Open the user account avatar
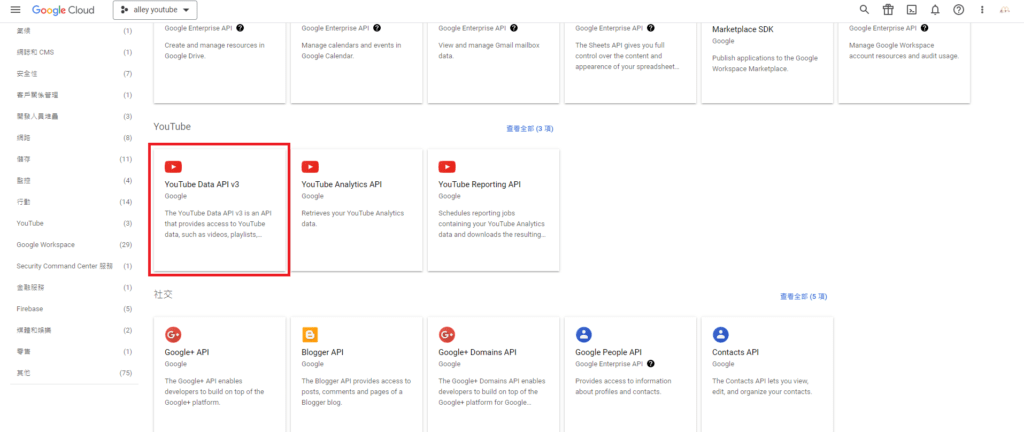The height and width of the screenshot is (432, 1024). point(1005,9)
